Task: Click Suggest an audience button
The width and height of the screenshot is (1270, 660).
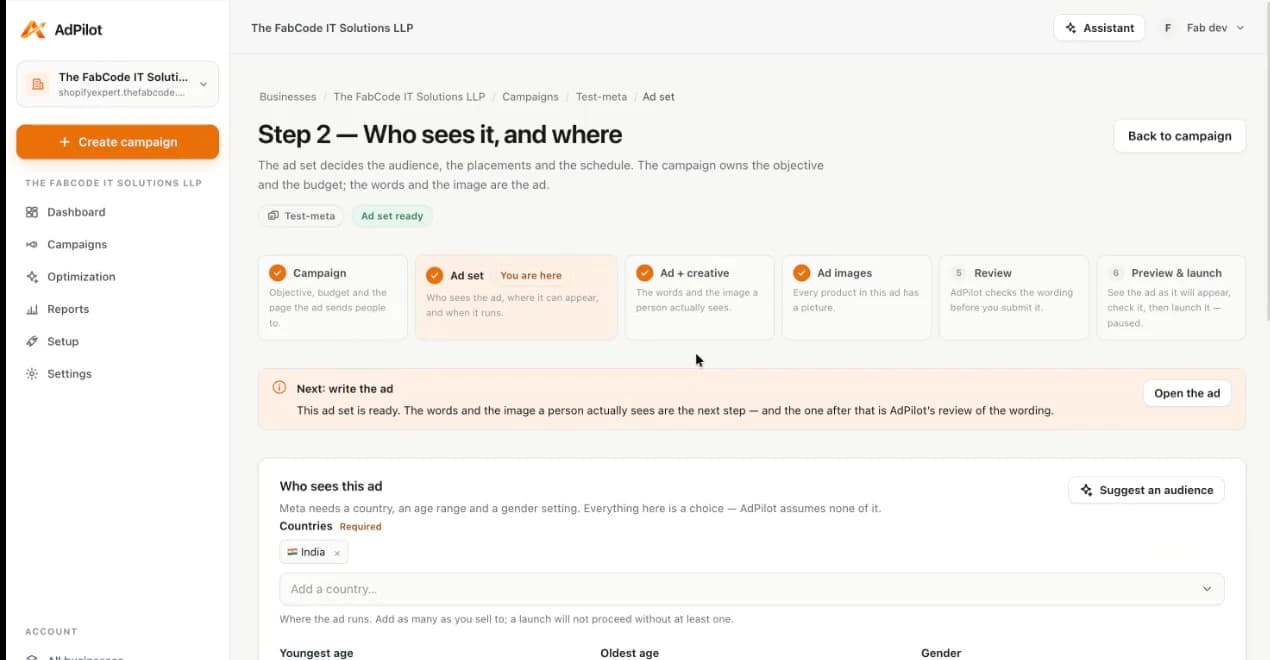Action: click(x=1146, y=490)
